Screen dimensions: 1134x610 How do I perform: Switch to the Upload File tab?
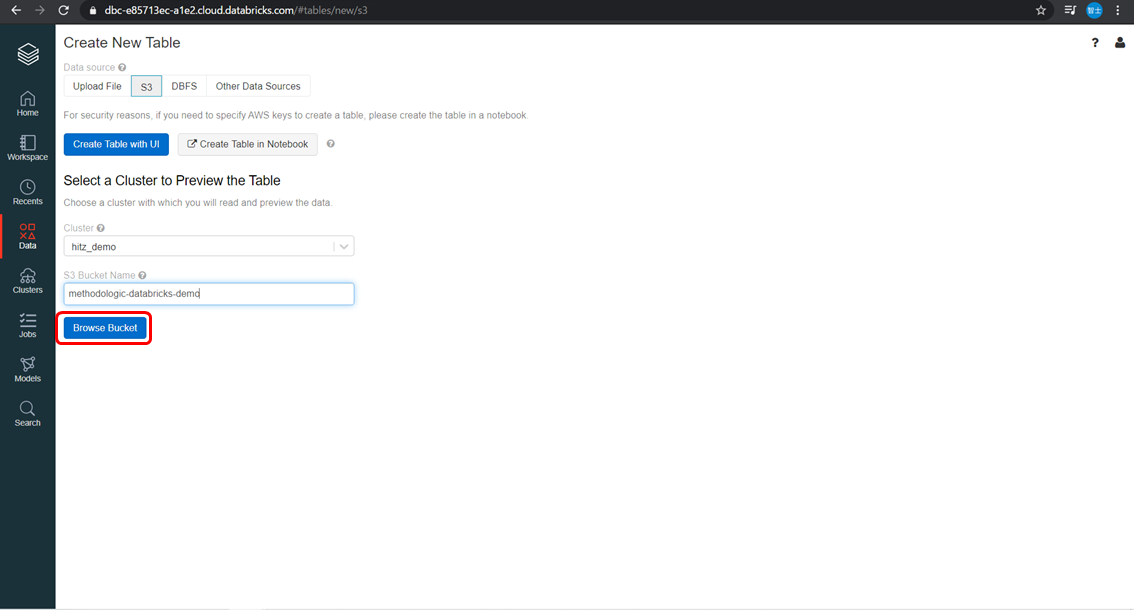click(x=98, y=86)
